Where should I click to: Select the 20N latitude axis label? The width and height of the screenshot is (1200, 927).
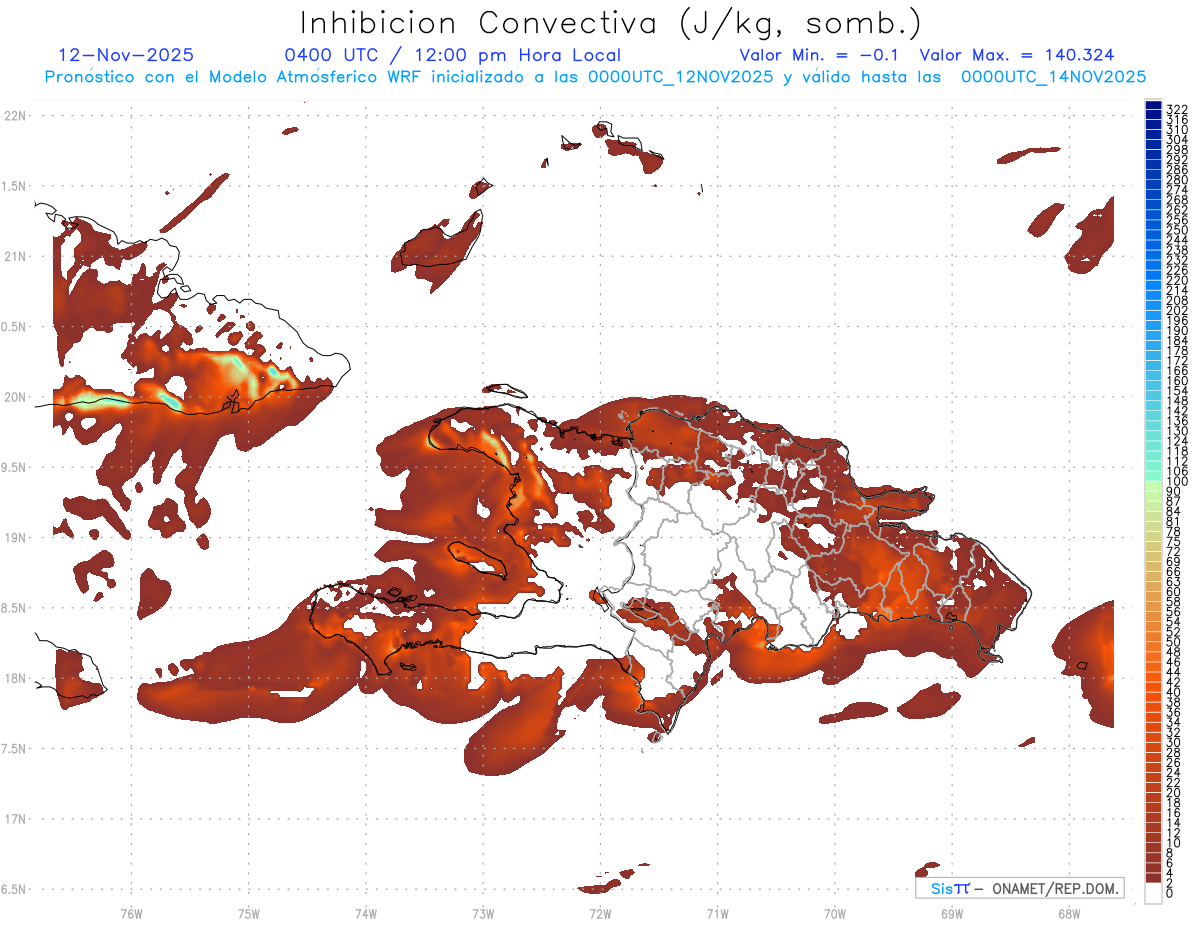tap(14, 397)
